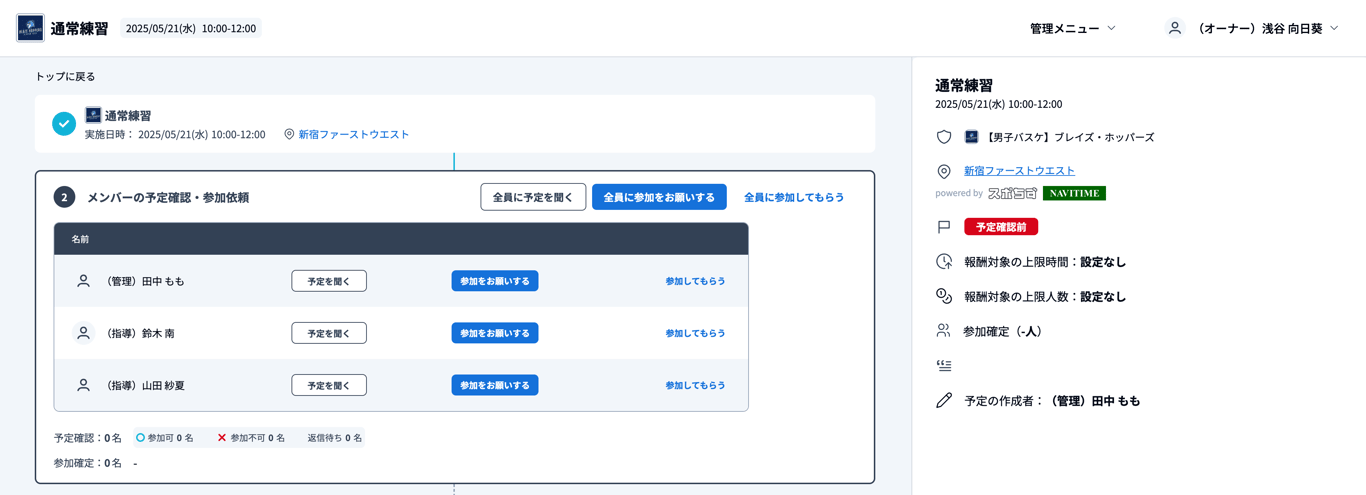The width and height of the screenshot is (1366, 495).
Task: Click the shield icon in the right panel
Action: (944, 137)
